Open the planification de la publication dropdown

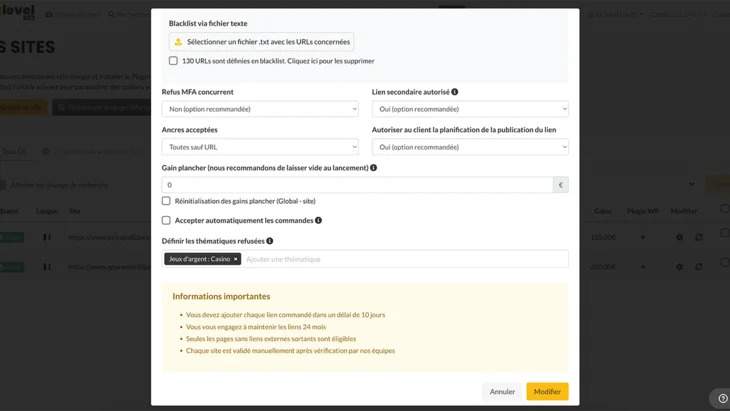470,147
